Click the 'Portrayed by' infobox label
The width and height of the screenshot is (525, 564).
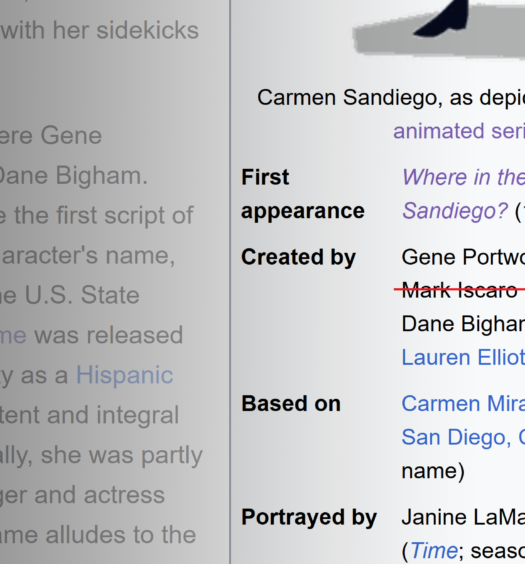[x=309, y=518]
